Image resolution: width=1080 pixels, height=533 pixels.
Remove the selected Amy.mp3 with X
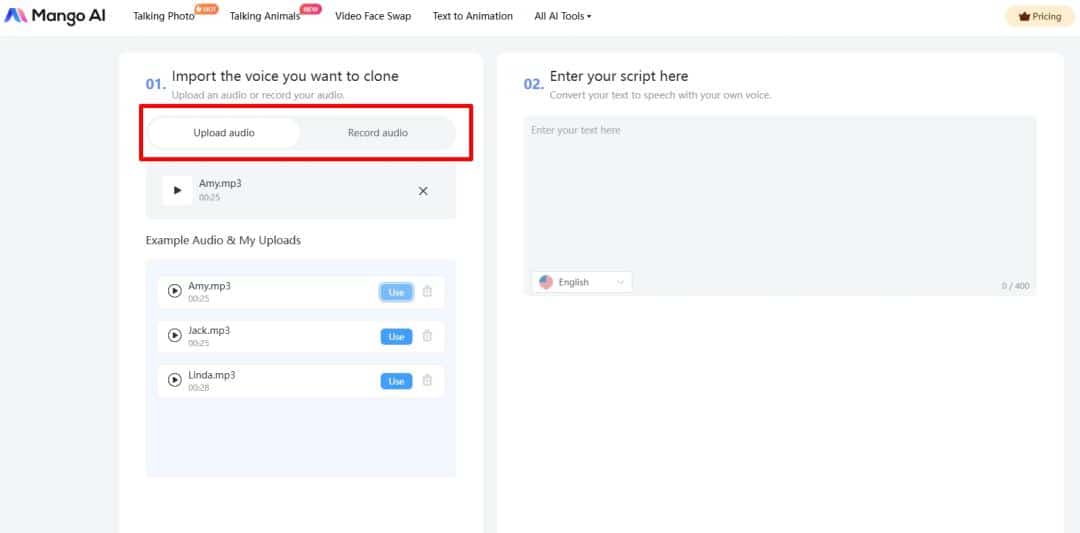click(422, 191)
